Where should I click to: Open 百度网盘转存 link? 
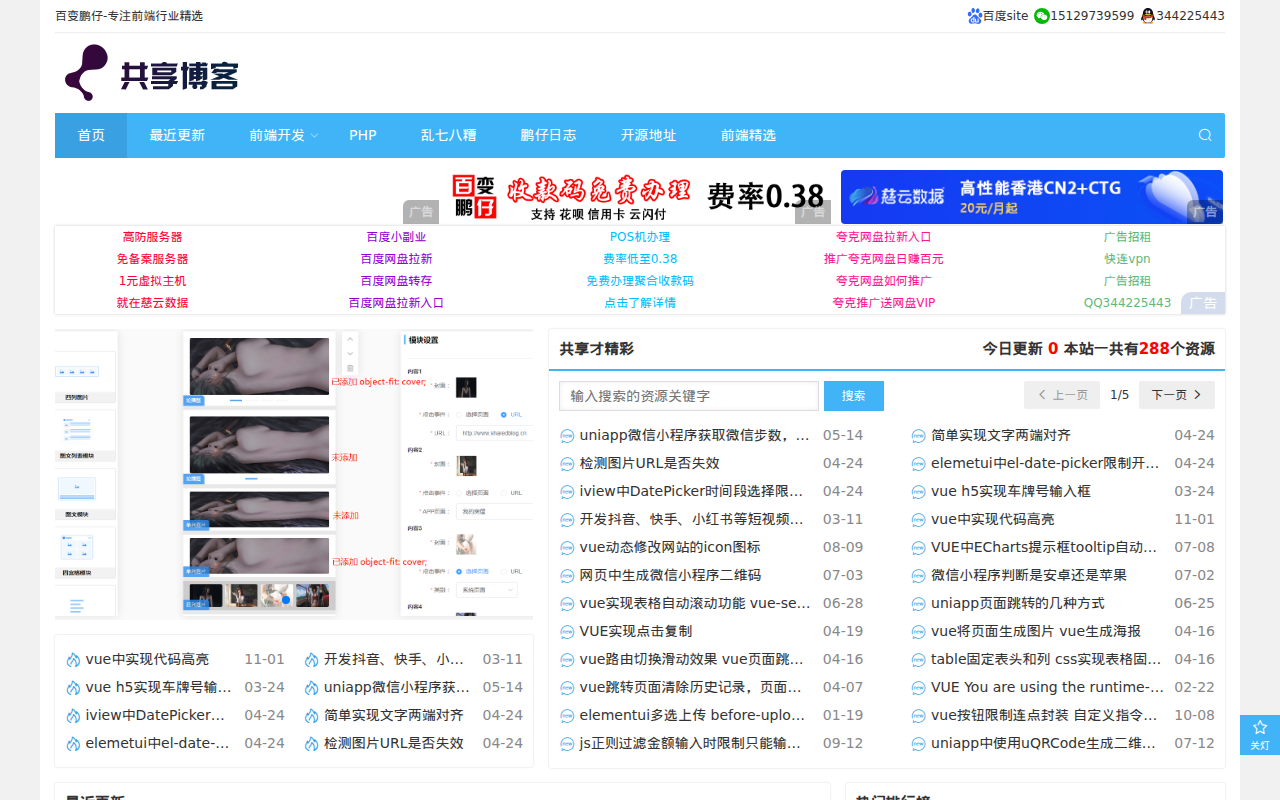(x=396, y=281)
